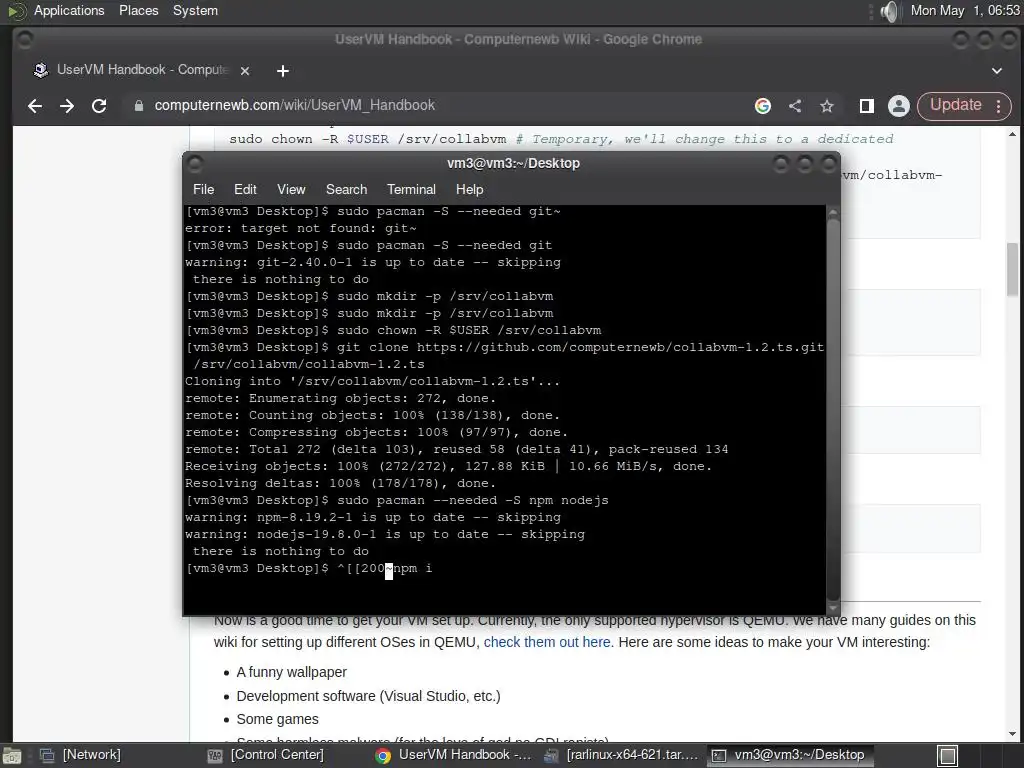Image resolution: width=1024 pixels, height=768 pixels.
Task: Switch to UserVM Handbook Chrome taskbar entry
Action: click(455, 755)
